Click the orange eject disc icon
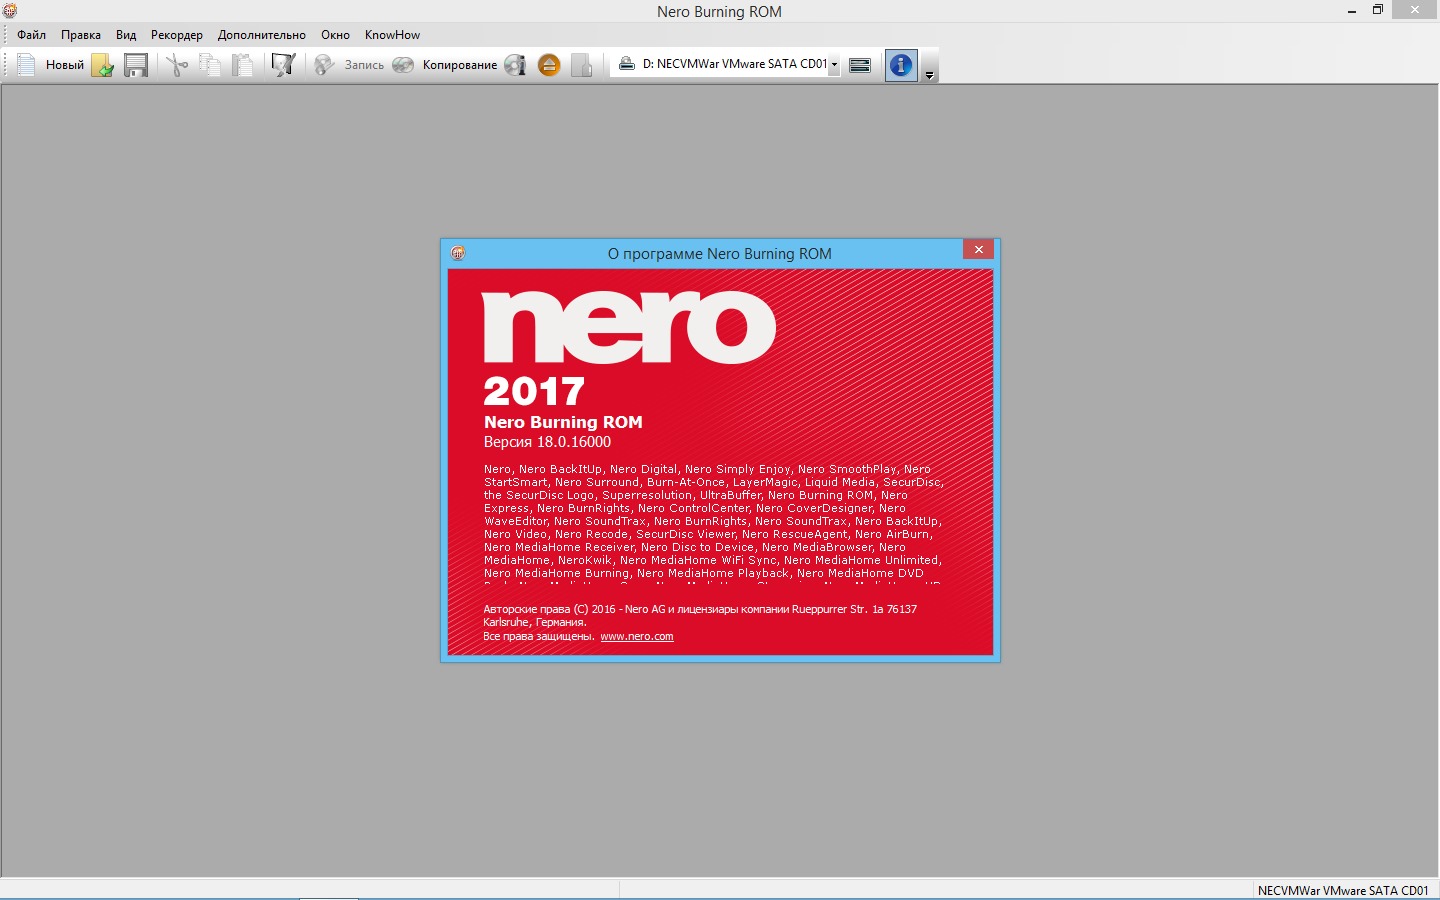Screen dimensions: 1440x900 pyautogui.click(x=549, y=65)
